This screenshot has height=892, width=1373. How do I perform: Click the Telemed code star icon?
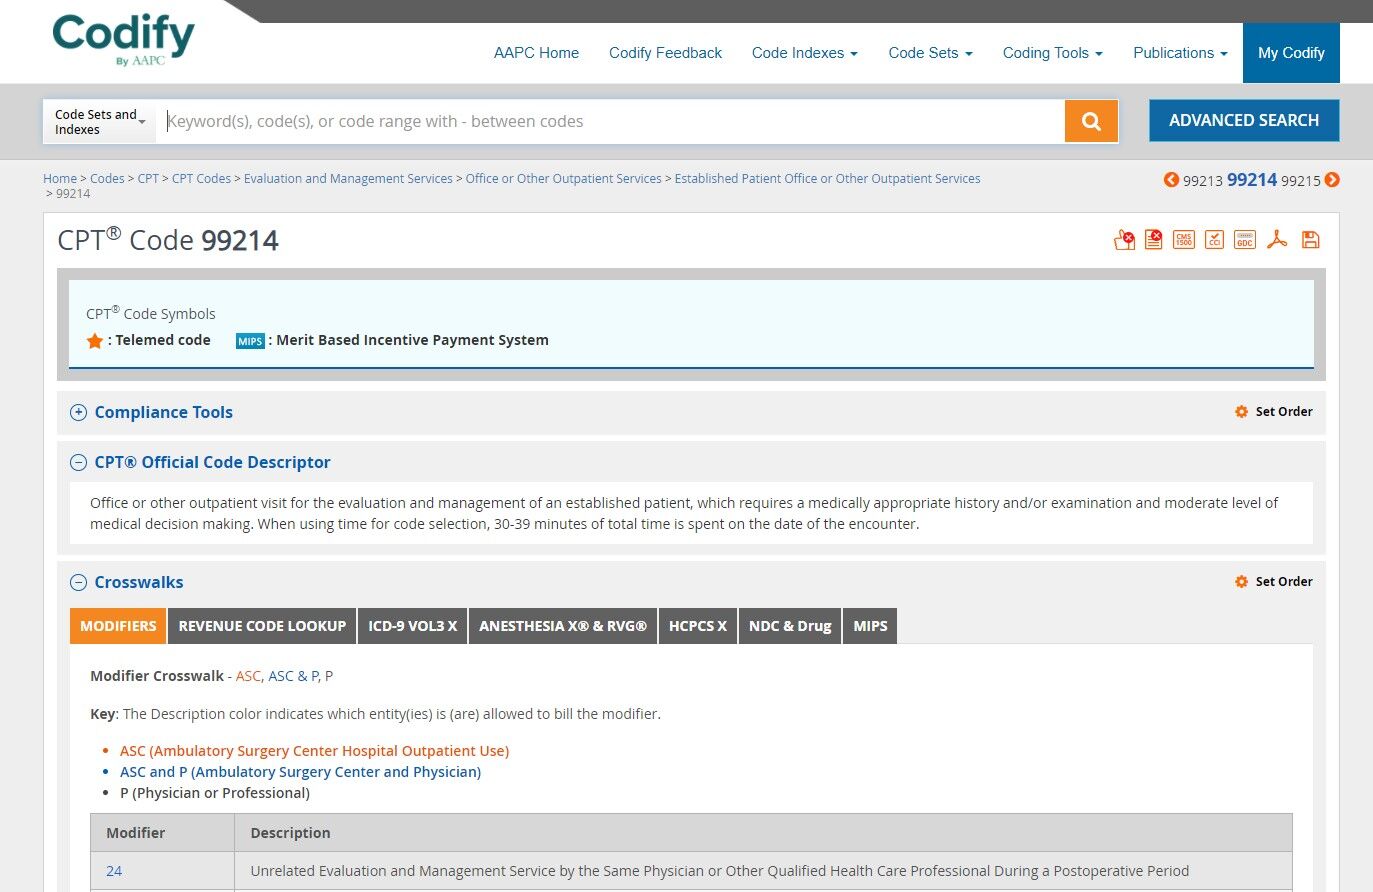click(95, 341)
